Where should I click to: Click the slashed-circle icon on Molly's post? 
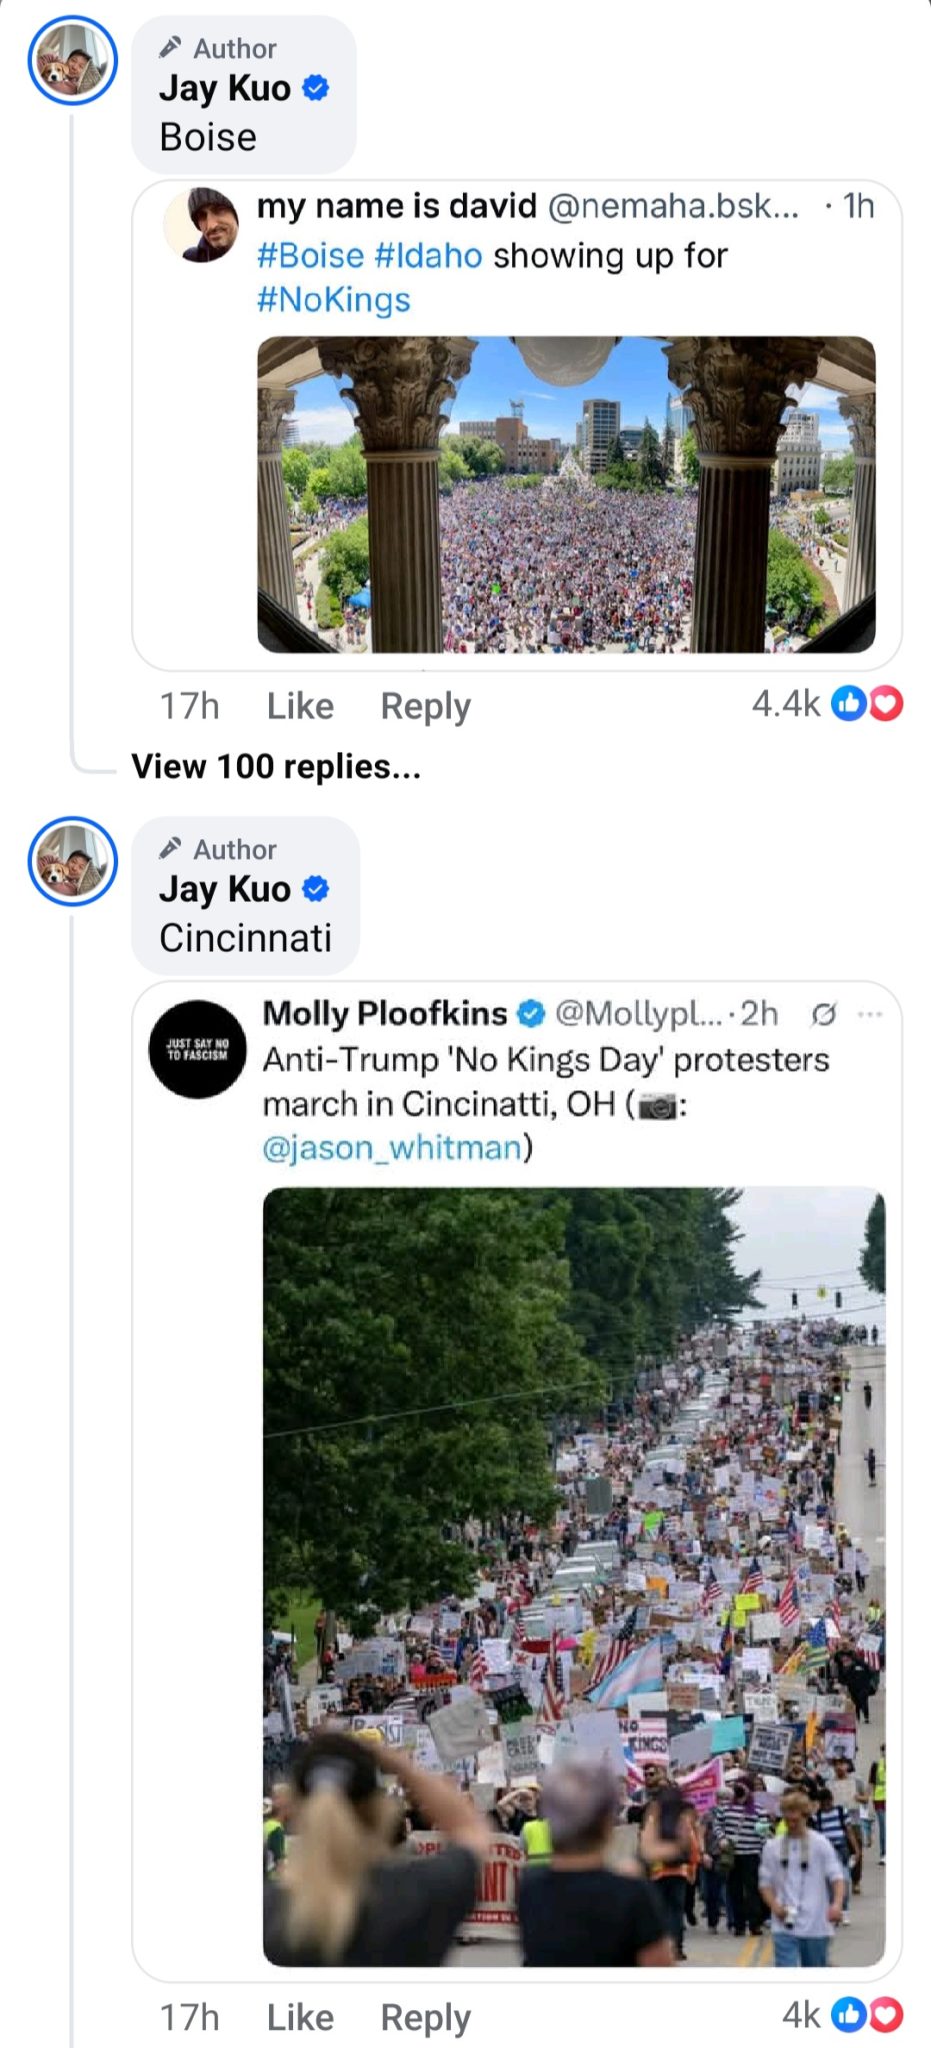point(823,1015)
